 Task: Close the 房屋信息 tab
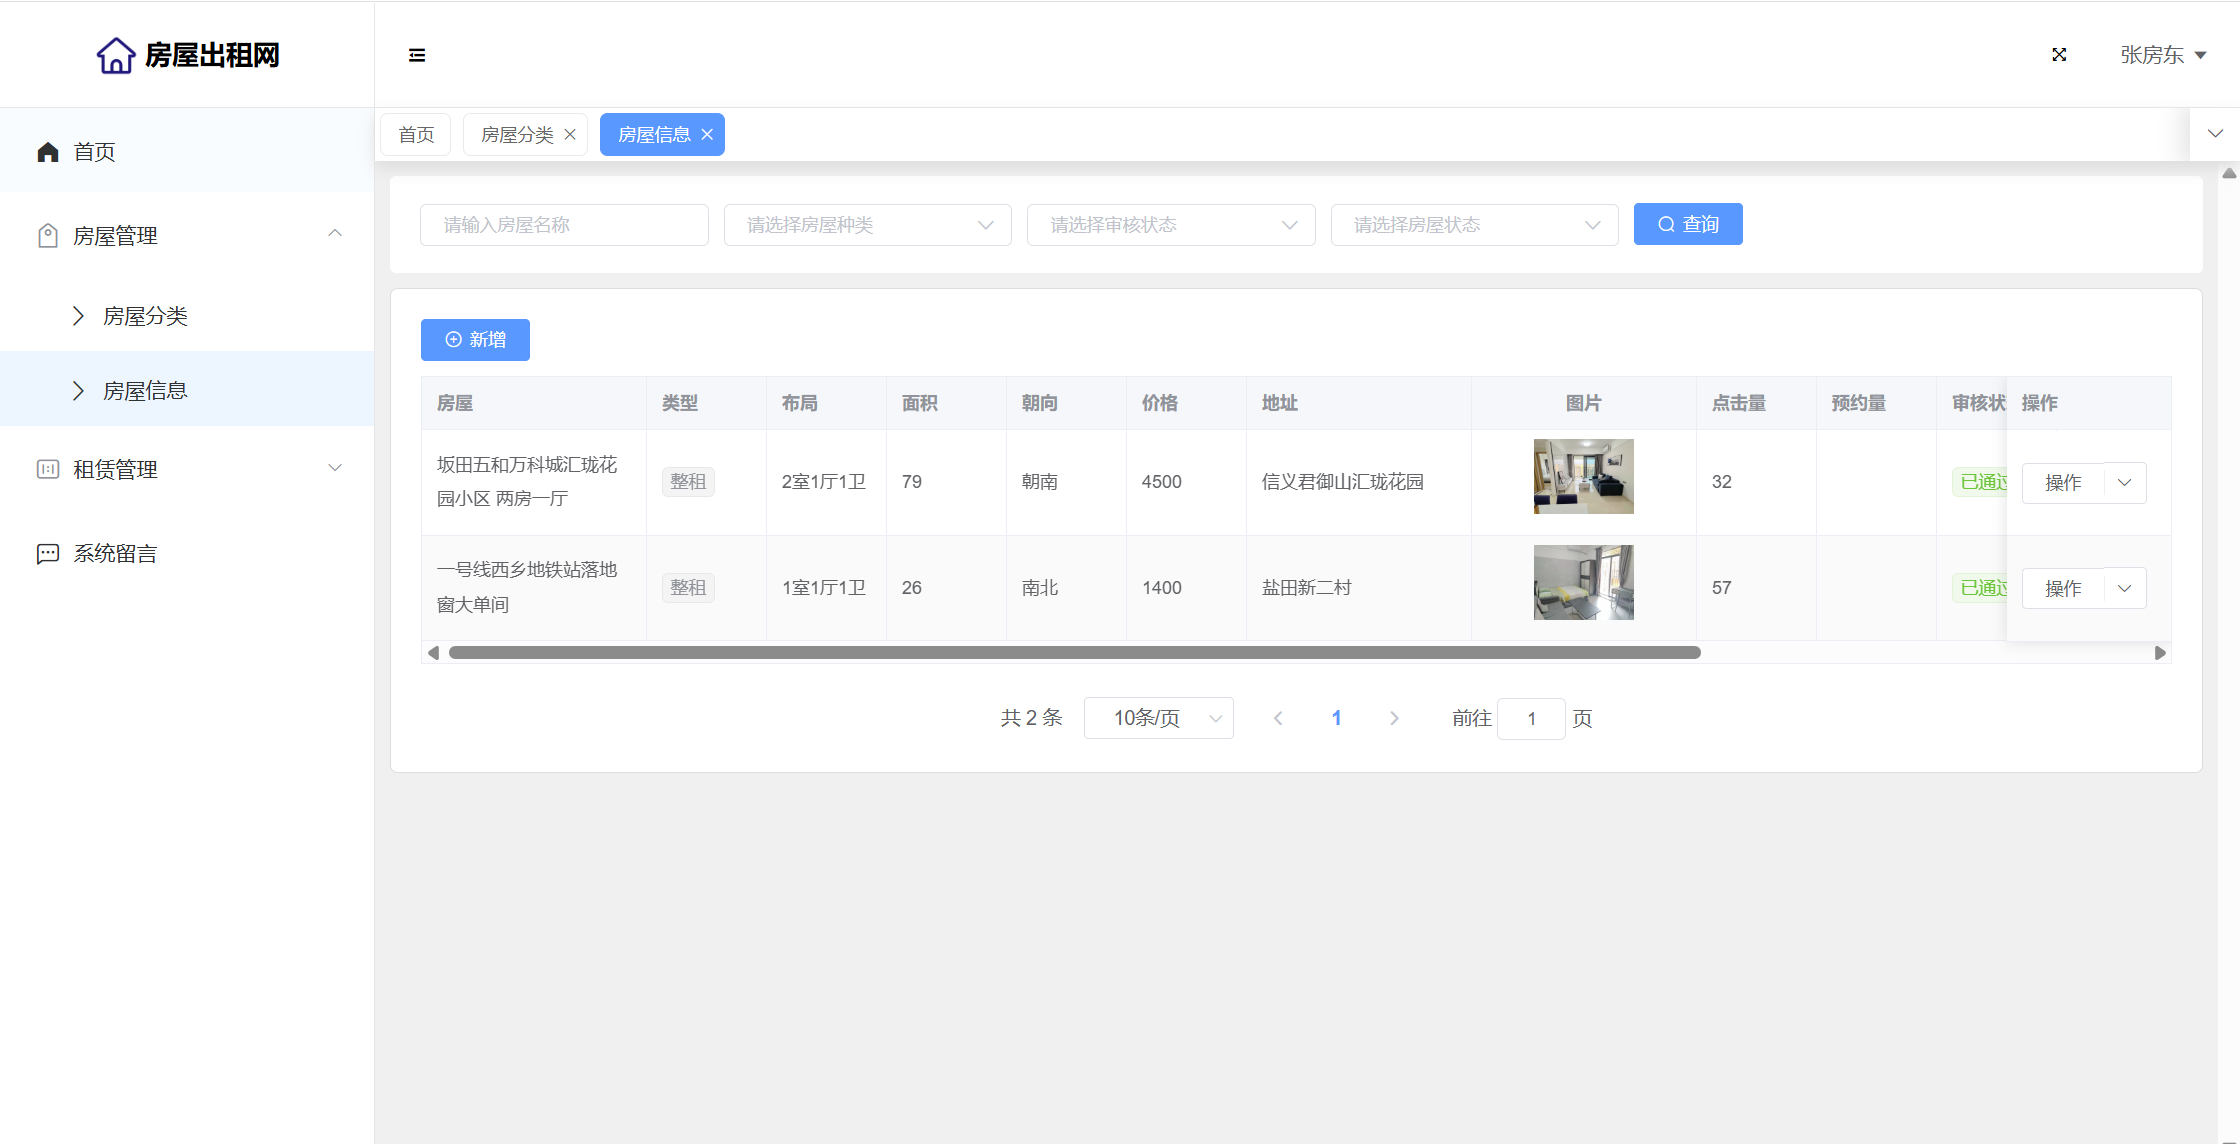tap(707, 135)
